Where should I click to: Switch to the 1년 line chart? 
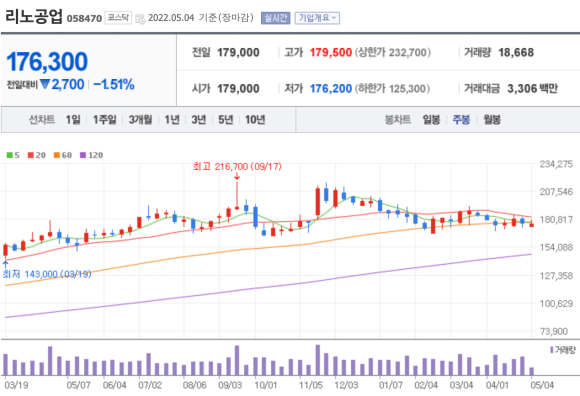click(172, 119)
